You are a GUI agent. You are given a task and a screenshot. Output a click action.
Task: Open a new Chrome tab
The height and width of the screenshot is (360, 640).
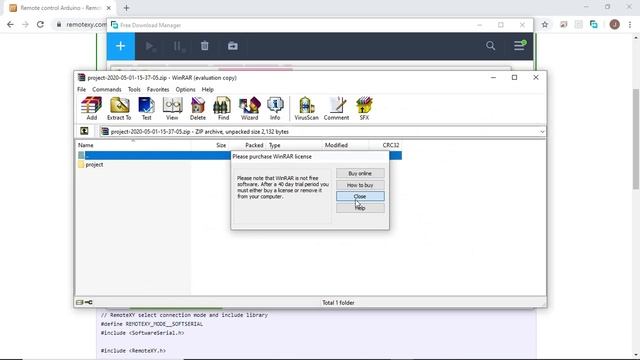(x=127, y=8)
